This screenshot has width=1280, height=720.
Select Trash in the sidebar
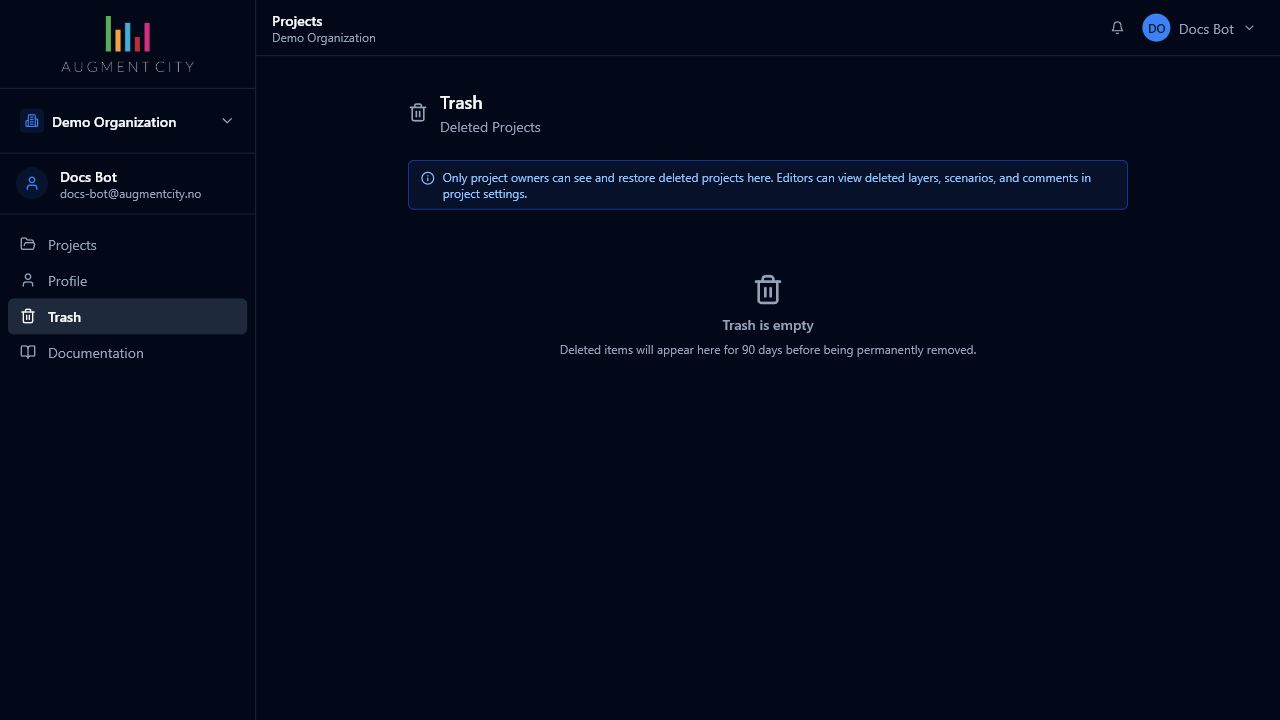pos(127,317)
